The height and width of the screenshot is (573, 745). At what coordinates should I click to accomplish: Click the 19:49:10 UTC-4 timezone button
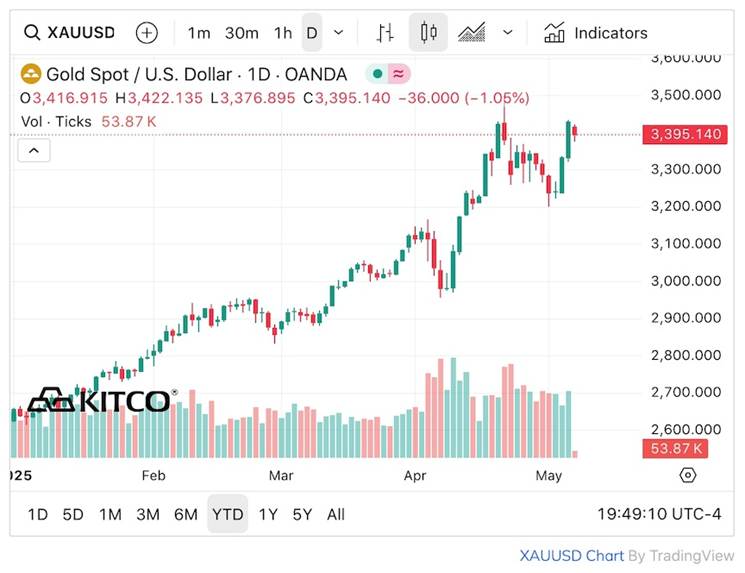pos(658,514)
